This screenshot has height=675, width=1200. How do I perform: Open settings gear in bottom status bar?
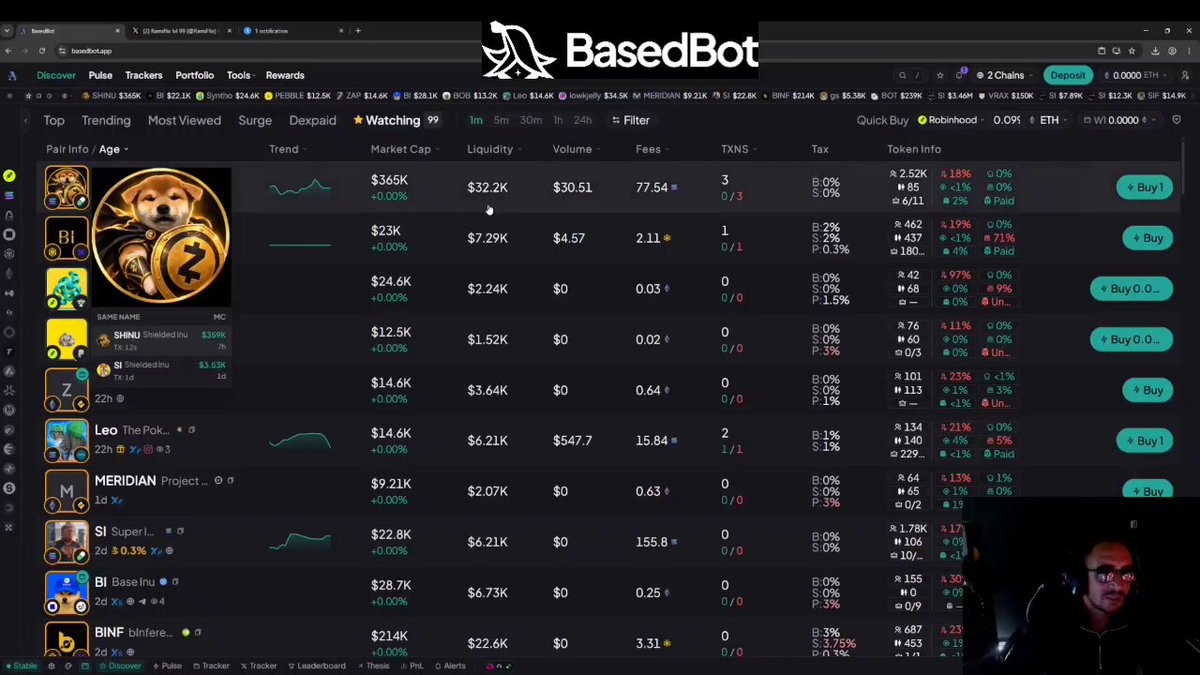[51, 666]
